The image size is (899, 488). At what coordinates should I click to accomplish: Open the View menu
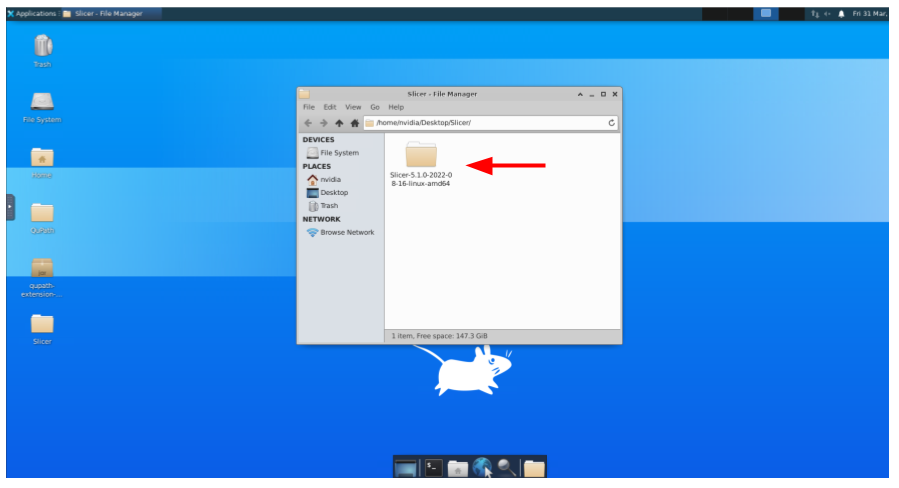tap(353, 107)
